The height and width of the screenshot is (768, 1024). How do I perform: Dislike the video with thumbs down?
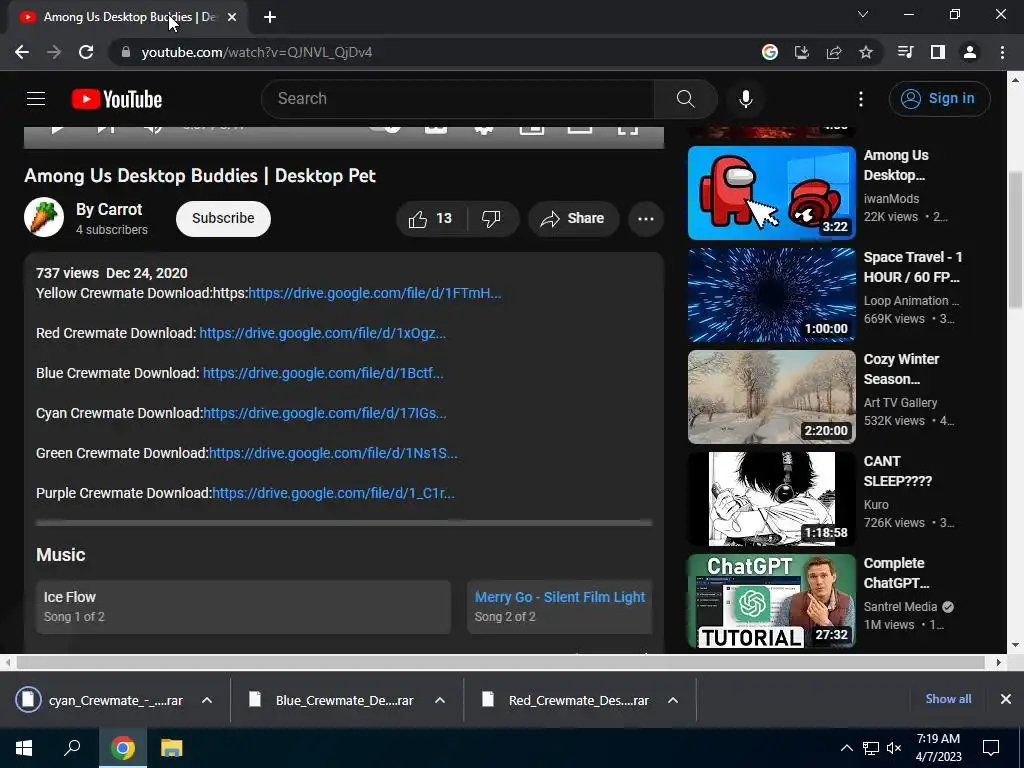click(491, 219)
